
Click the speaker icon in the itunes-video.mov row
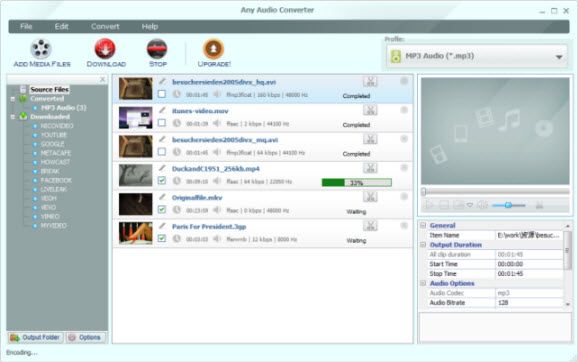tap(217, 123)
